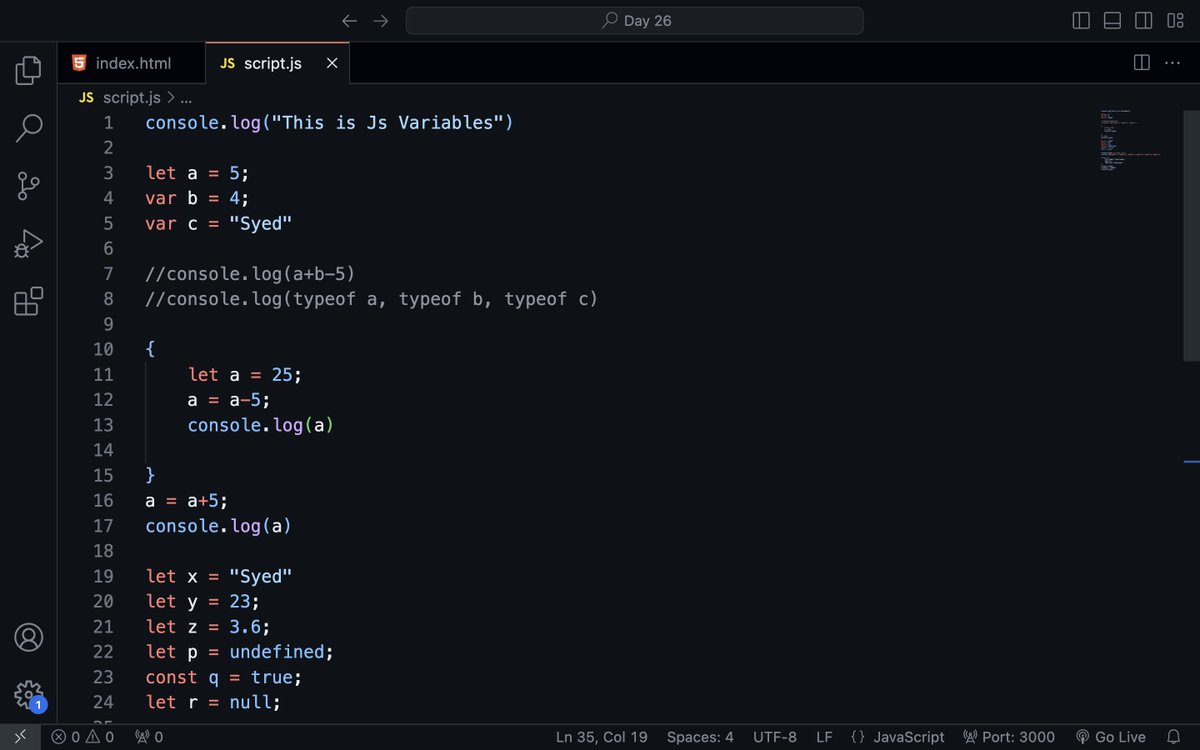Click the text 'a = a-5;'
This screenshot has width=1200, height=750.
(229, 400)
